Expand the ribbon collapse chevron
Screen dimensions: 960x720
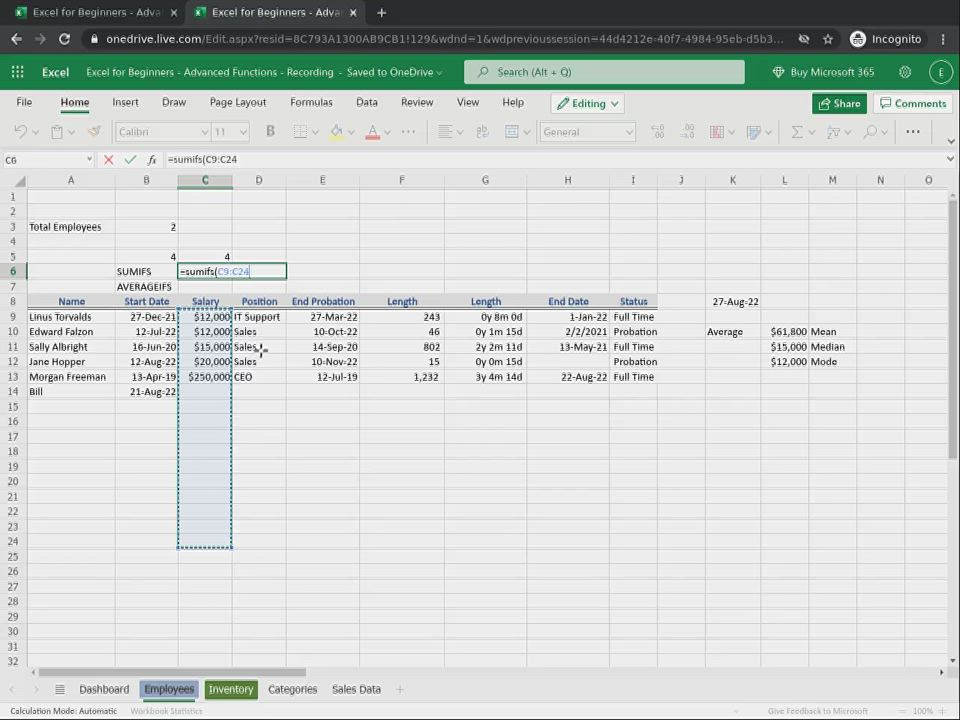pos(950,141)
